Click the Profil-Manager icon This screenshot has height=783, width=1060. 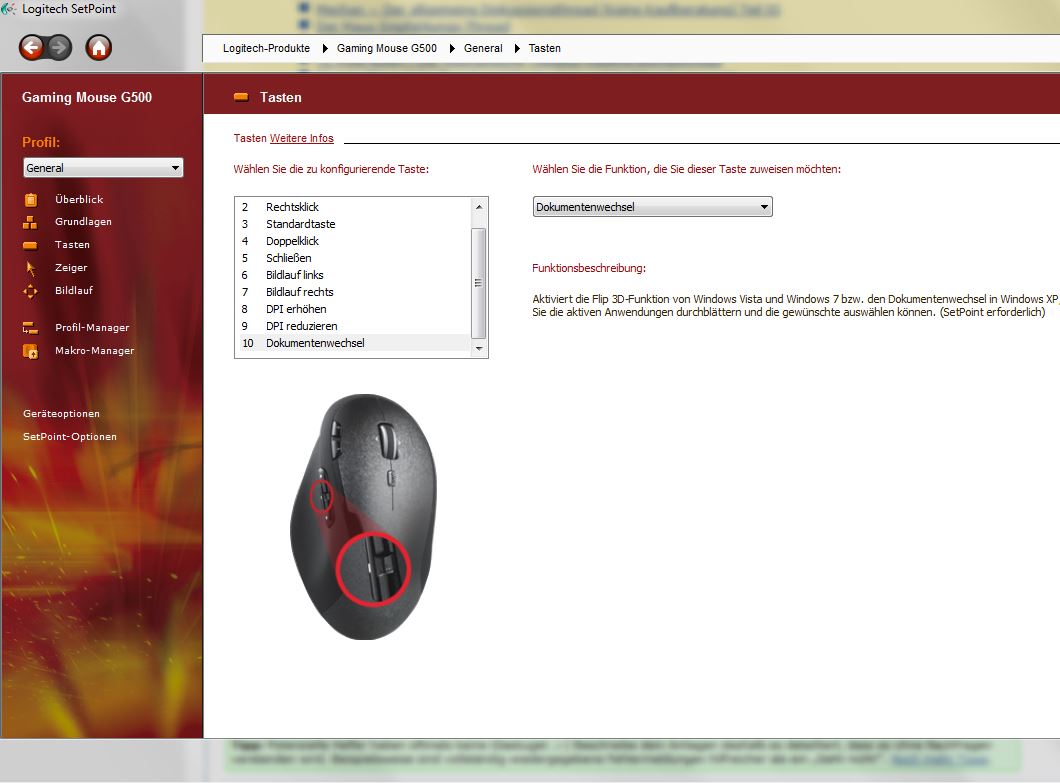[30, 328]
